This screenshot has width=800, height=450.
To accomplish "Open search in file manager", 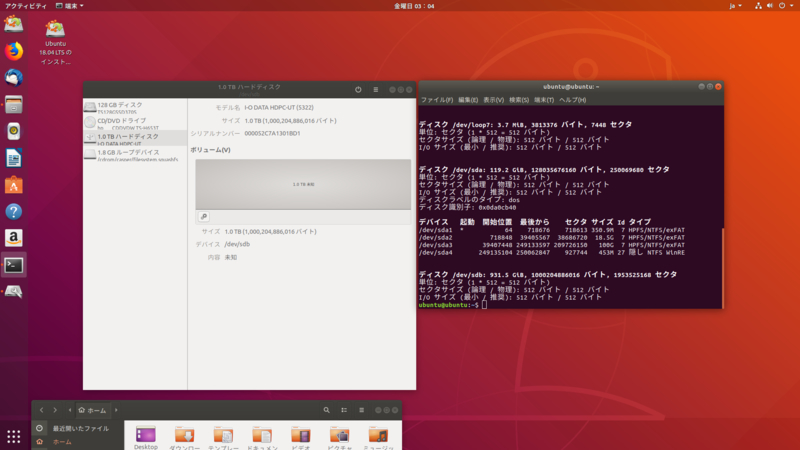I will coord(327,410).
